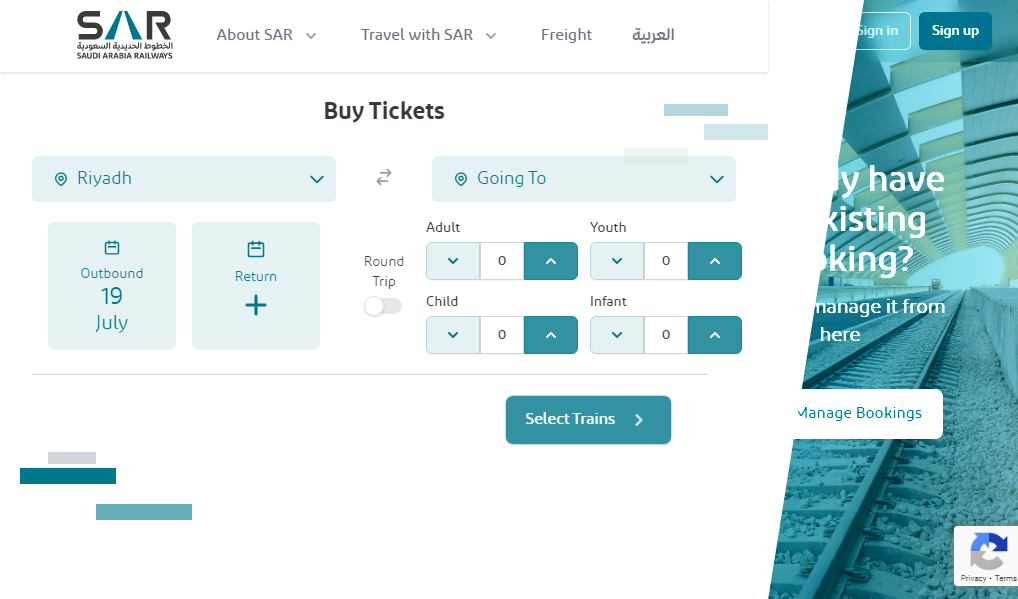The width and height of the screenshot is (1018, 599).
Task: Switch language to العربية
Action: [653, 35]
